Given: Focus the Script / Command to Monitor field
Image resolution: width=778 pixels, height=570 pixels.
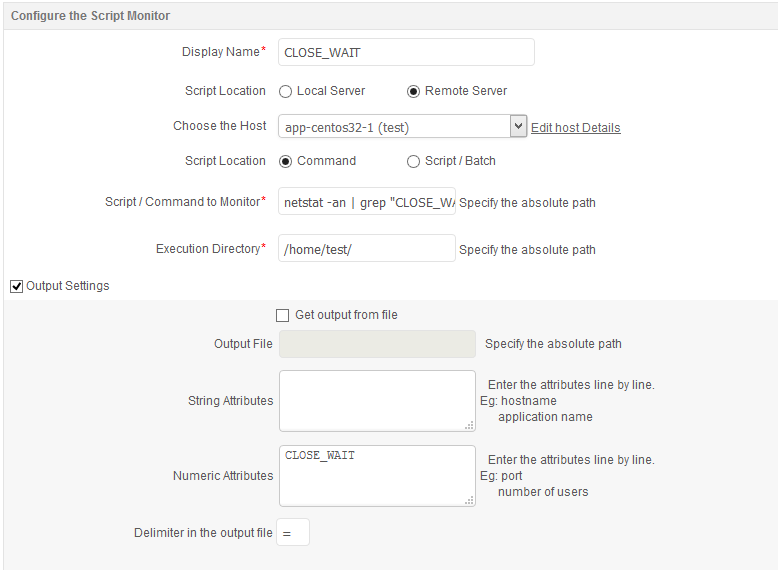Looking at the screenshot, I should [x=367, y=202].
